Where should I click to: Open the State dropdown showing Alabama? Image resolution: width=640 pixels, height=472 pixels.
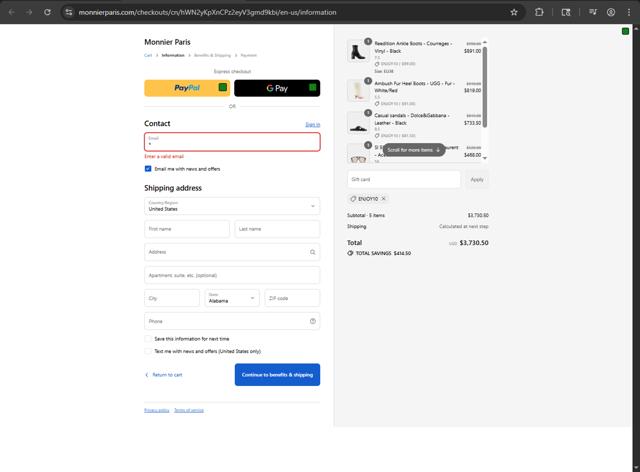(231, 298)
